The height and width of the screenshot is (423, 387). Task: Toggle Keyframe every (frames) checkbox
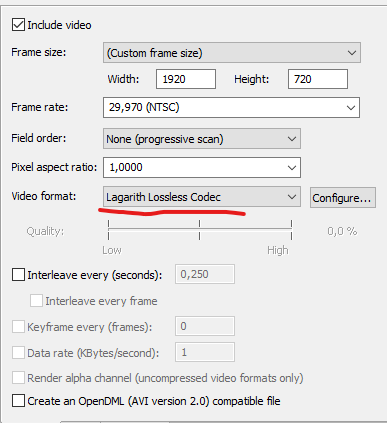[x=18, y=327]
